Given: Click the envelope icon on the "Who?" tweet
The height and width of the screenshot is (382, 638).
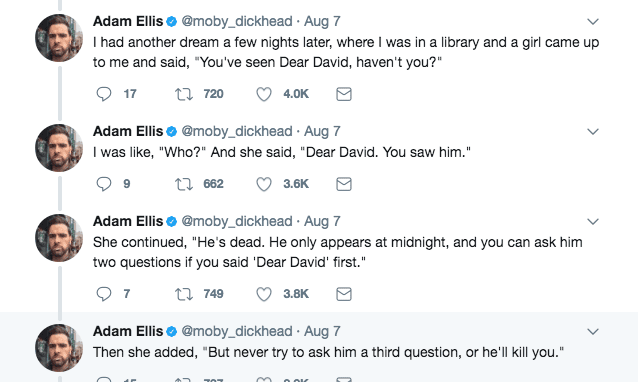Looking at the screenshot, I should pyautogui.click(x=344, y=184).
